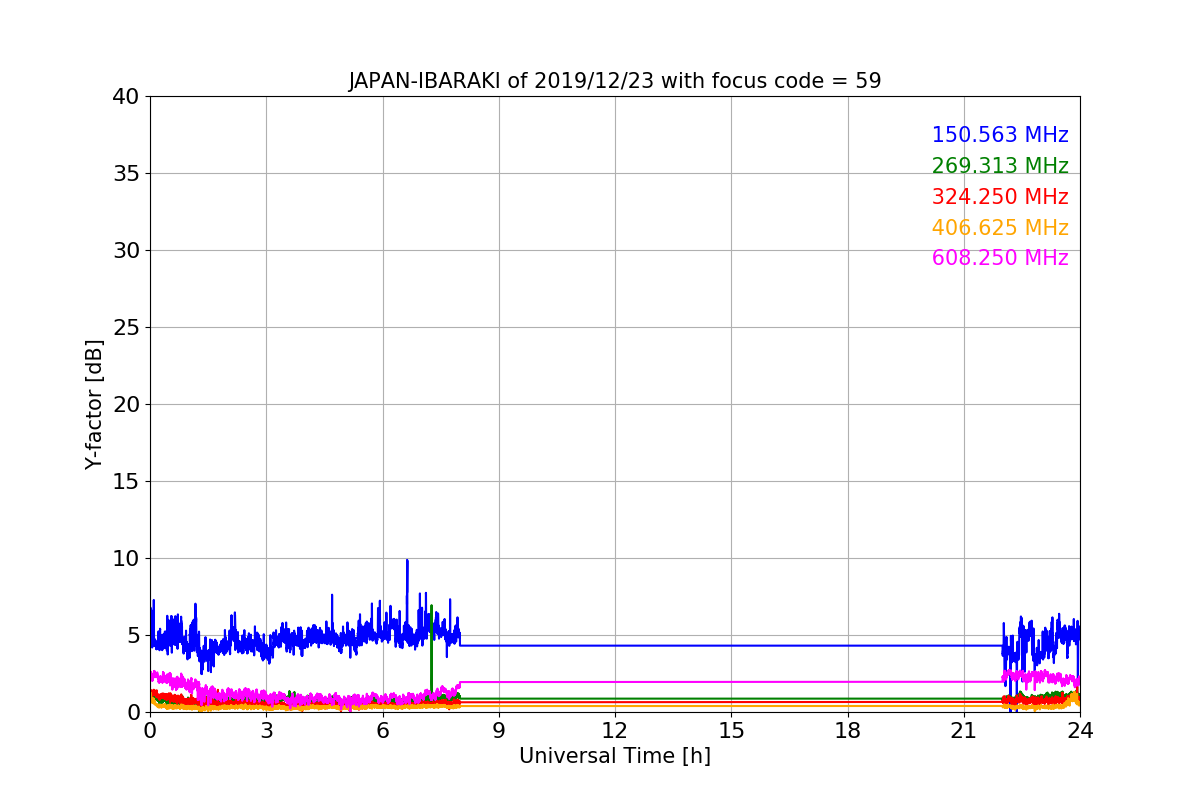Click the Y-factor [dB] axis label
Screen dimensions: 1200x800
tap(94, 404)
